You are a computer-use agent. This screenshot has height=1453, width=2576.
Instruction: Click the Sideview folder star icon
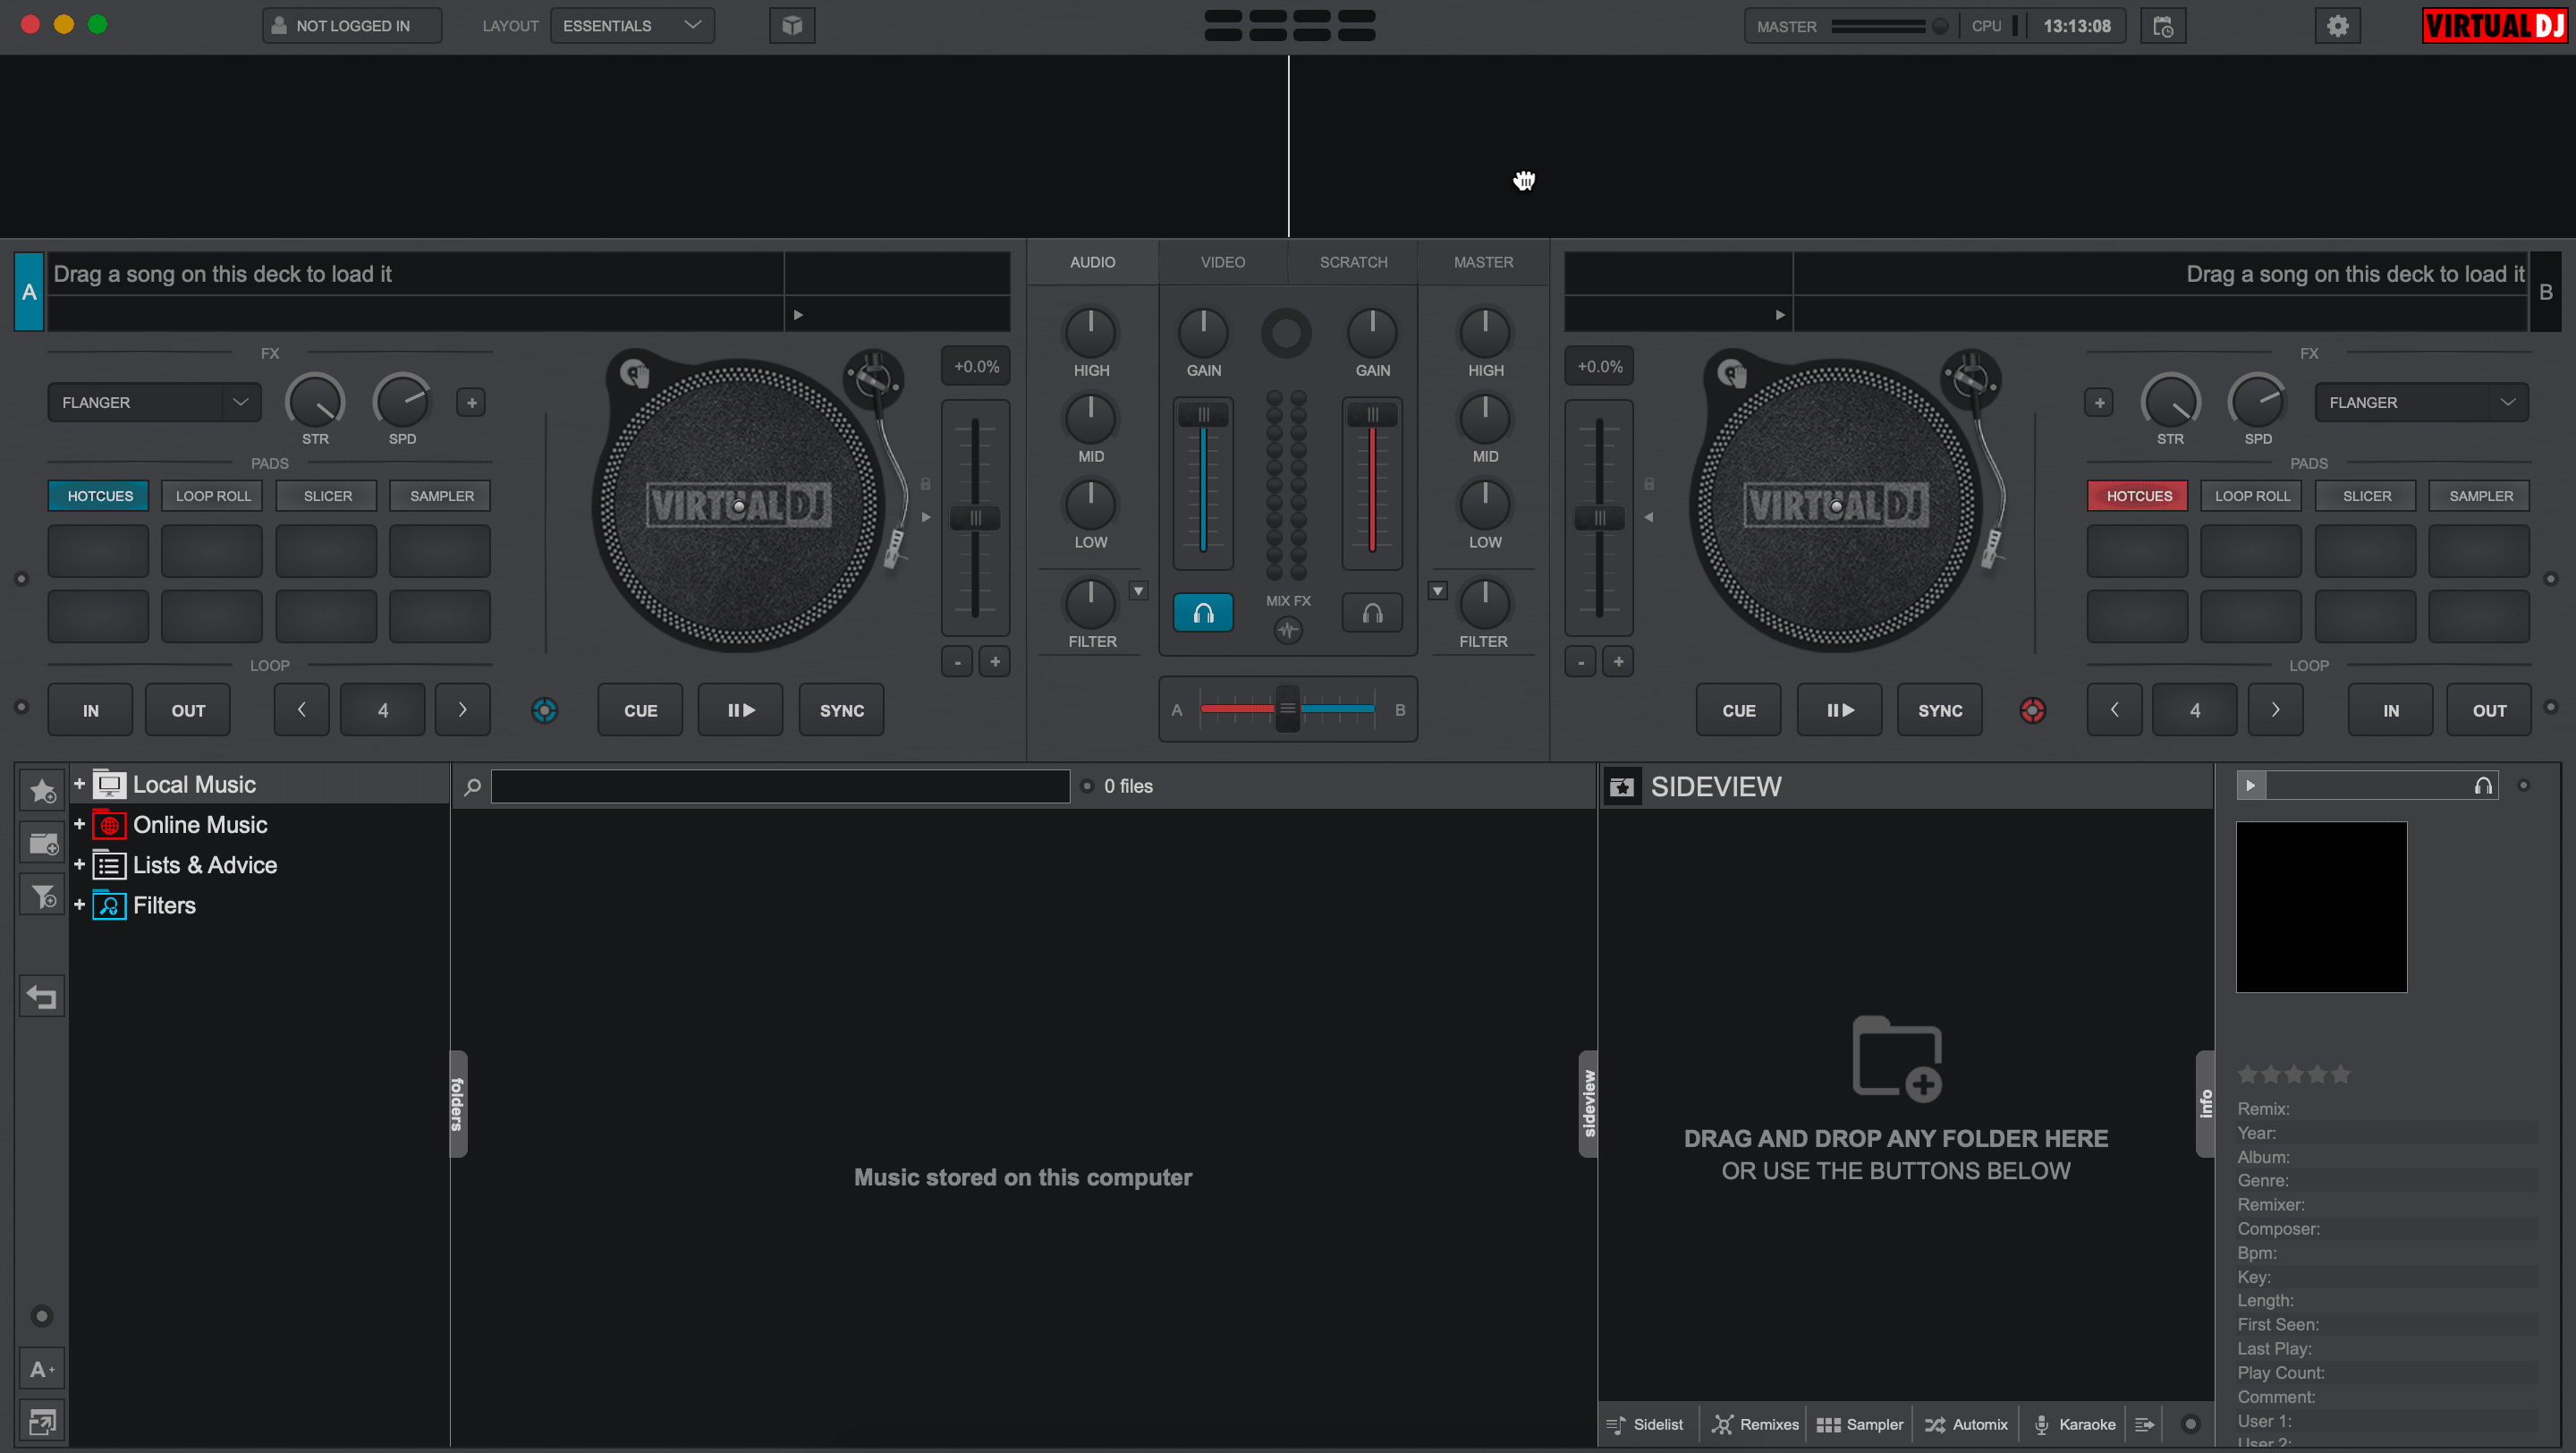(x=1622, y=787)
